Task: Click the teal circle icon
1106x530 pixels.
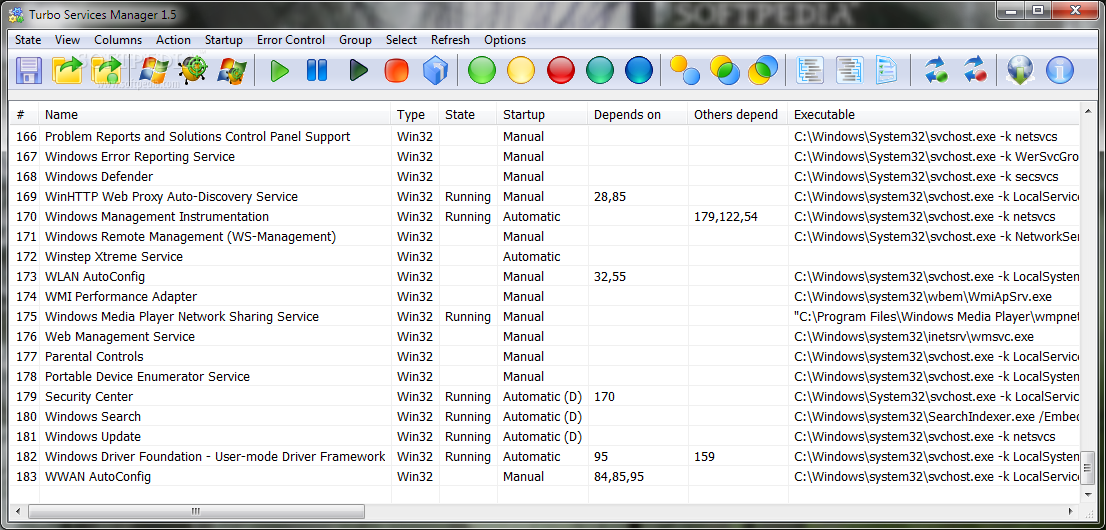Action: (x=600, y=70)
